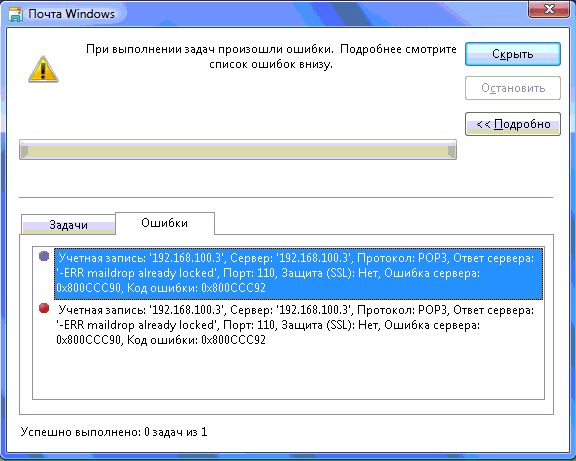The width and height of the screenshot is (576, 461).
Task: Click the red error bullet icon
Action: click(x=44, y=308)
